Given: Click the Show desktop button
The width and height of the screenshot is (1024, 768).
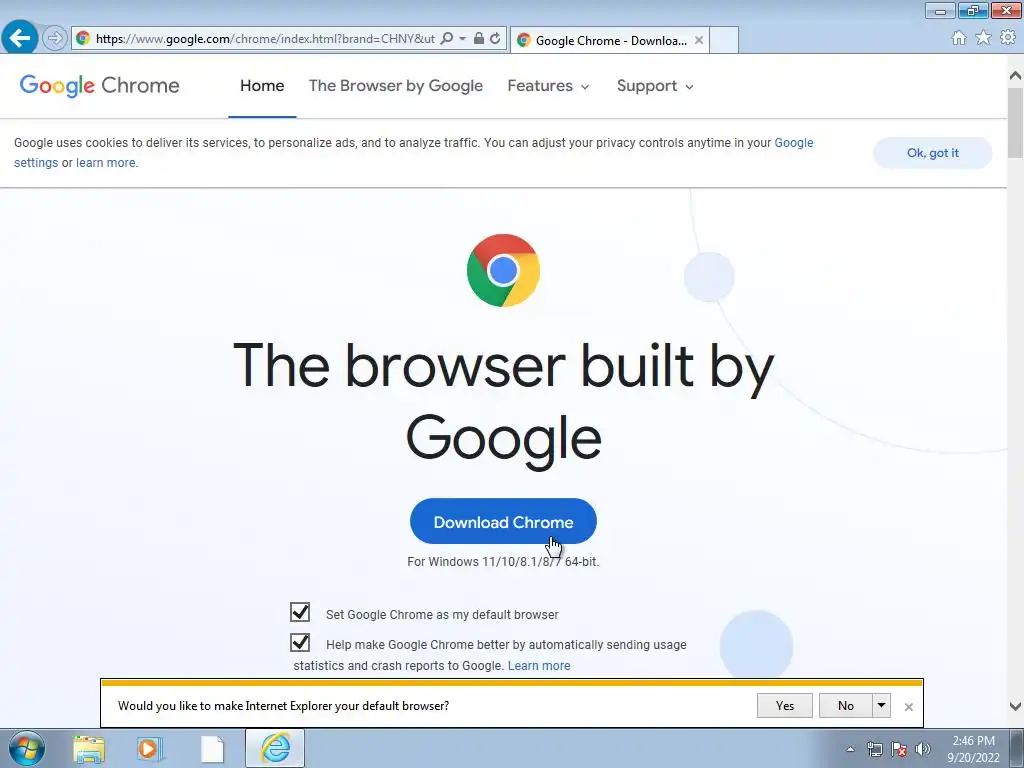Looking at the screenshot, I should [x=1017, y=749].
